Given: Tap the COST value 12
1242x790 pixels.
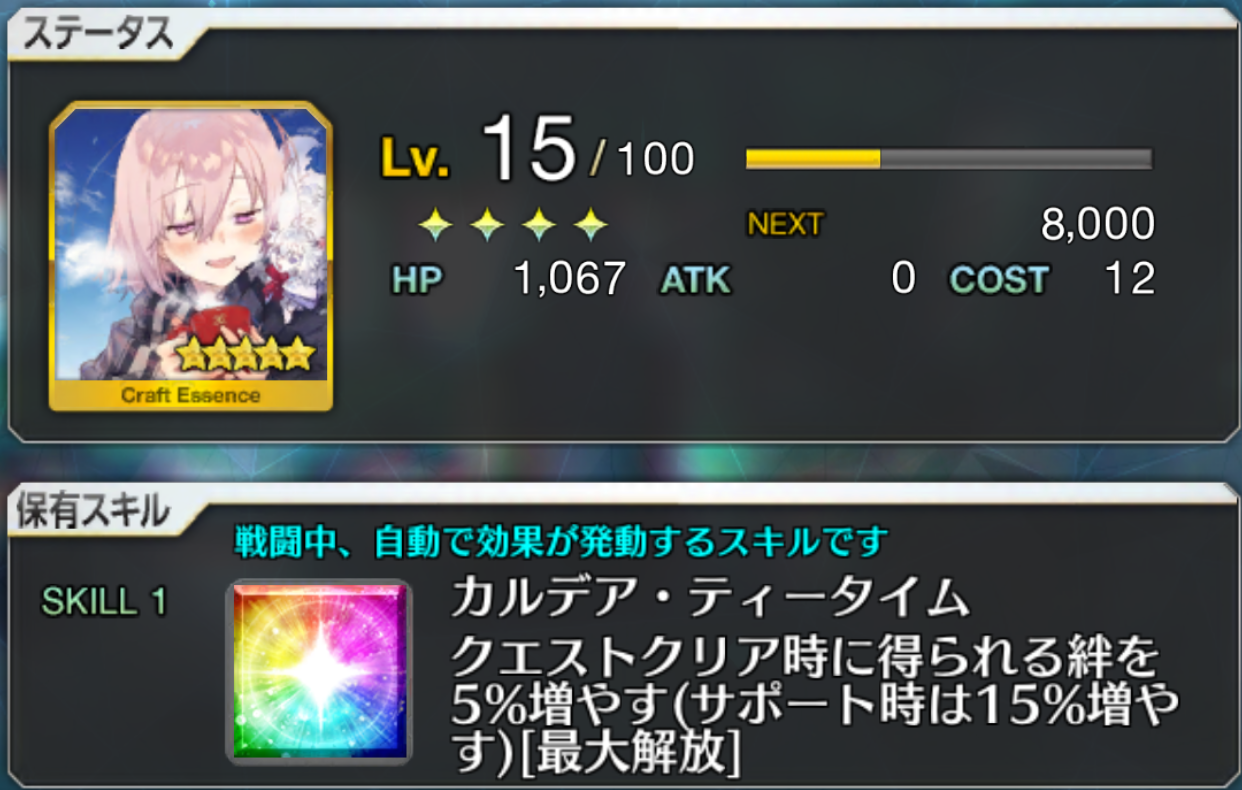Looking at the screenshot, I should [1130, 279].
